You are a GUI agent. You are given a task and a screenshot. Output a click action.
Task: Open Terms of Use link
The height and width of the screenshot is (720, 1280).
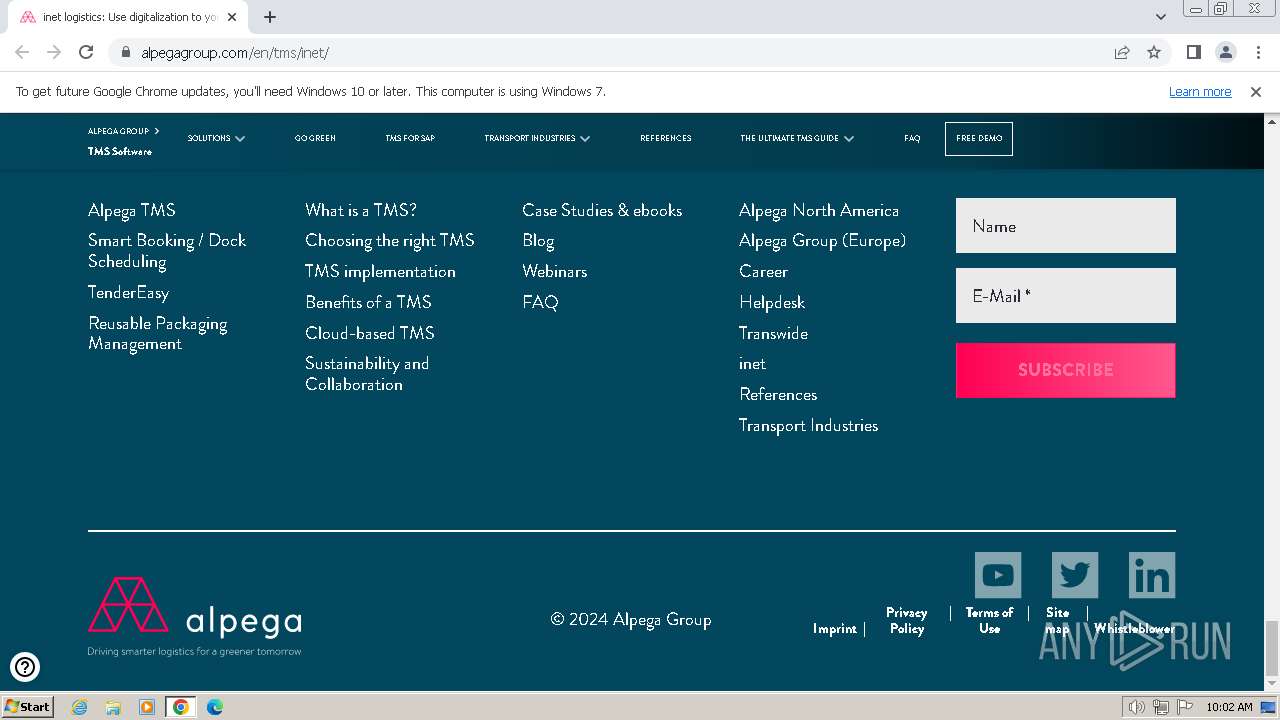(x=989, y=620)
